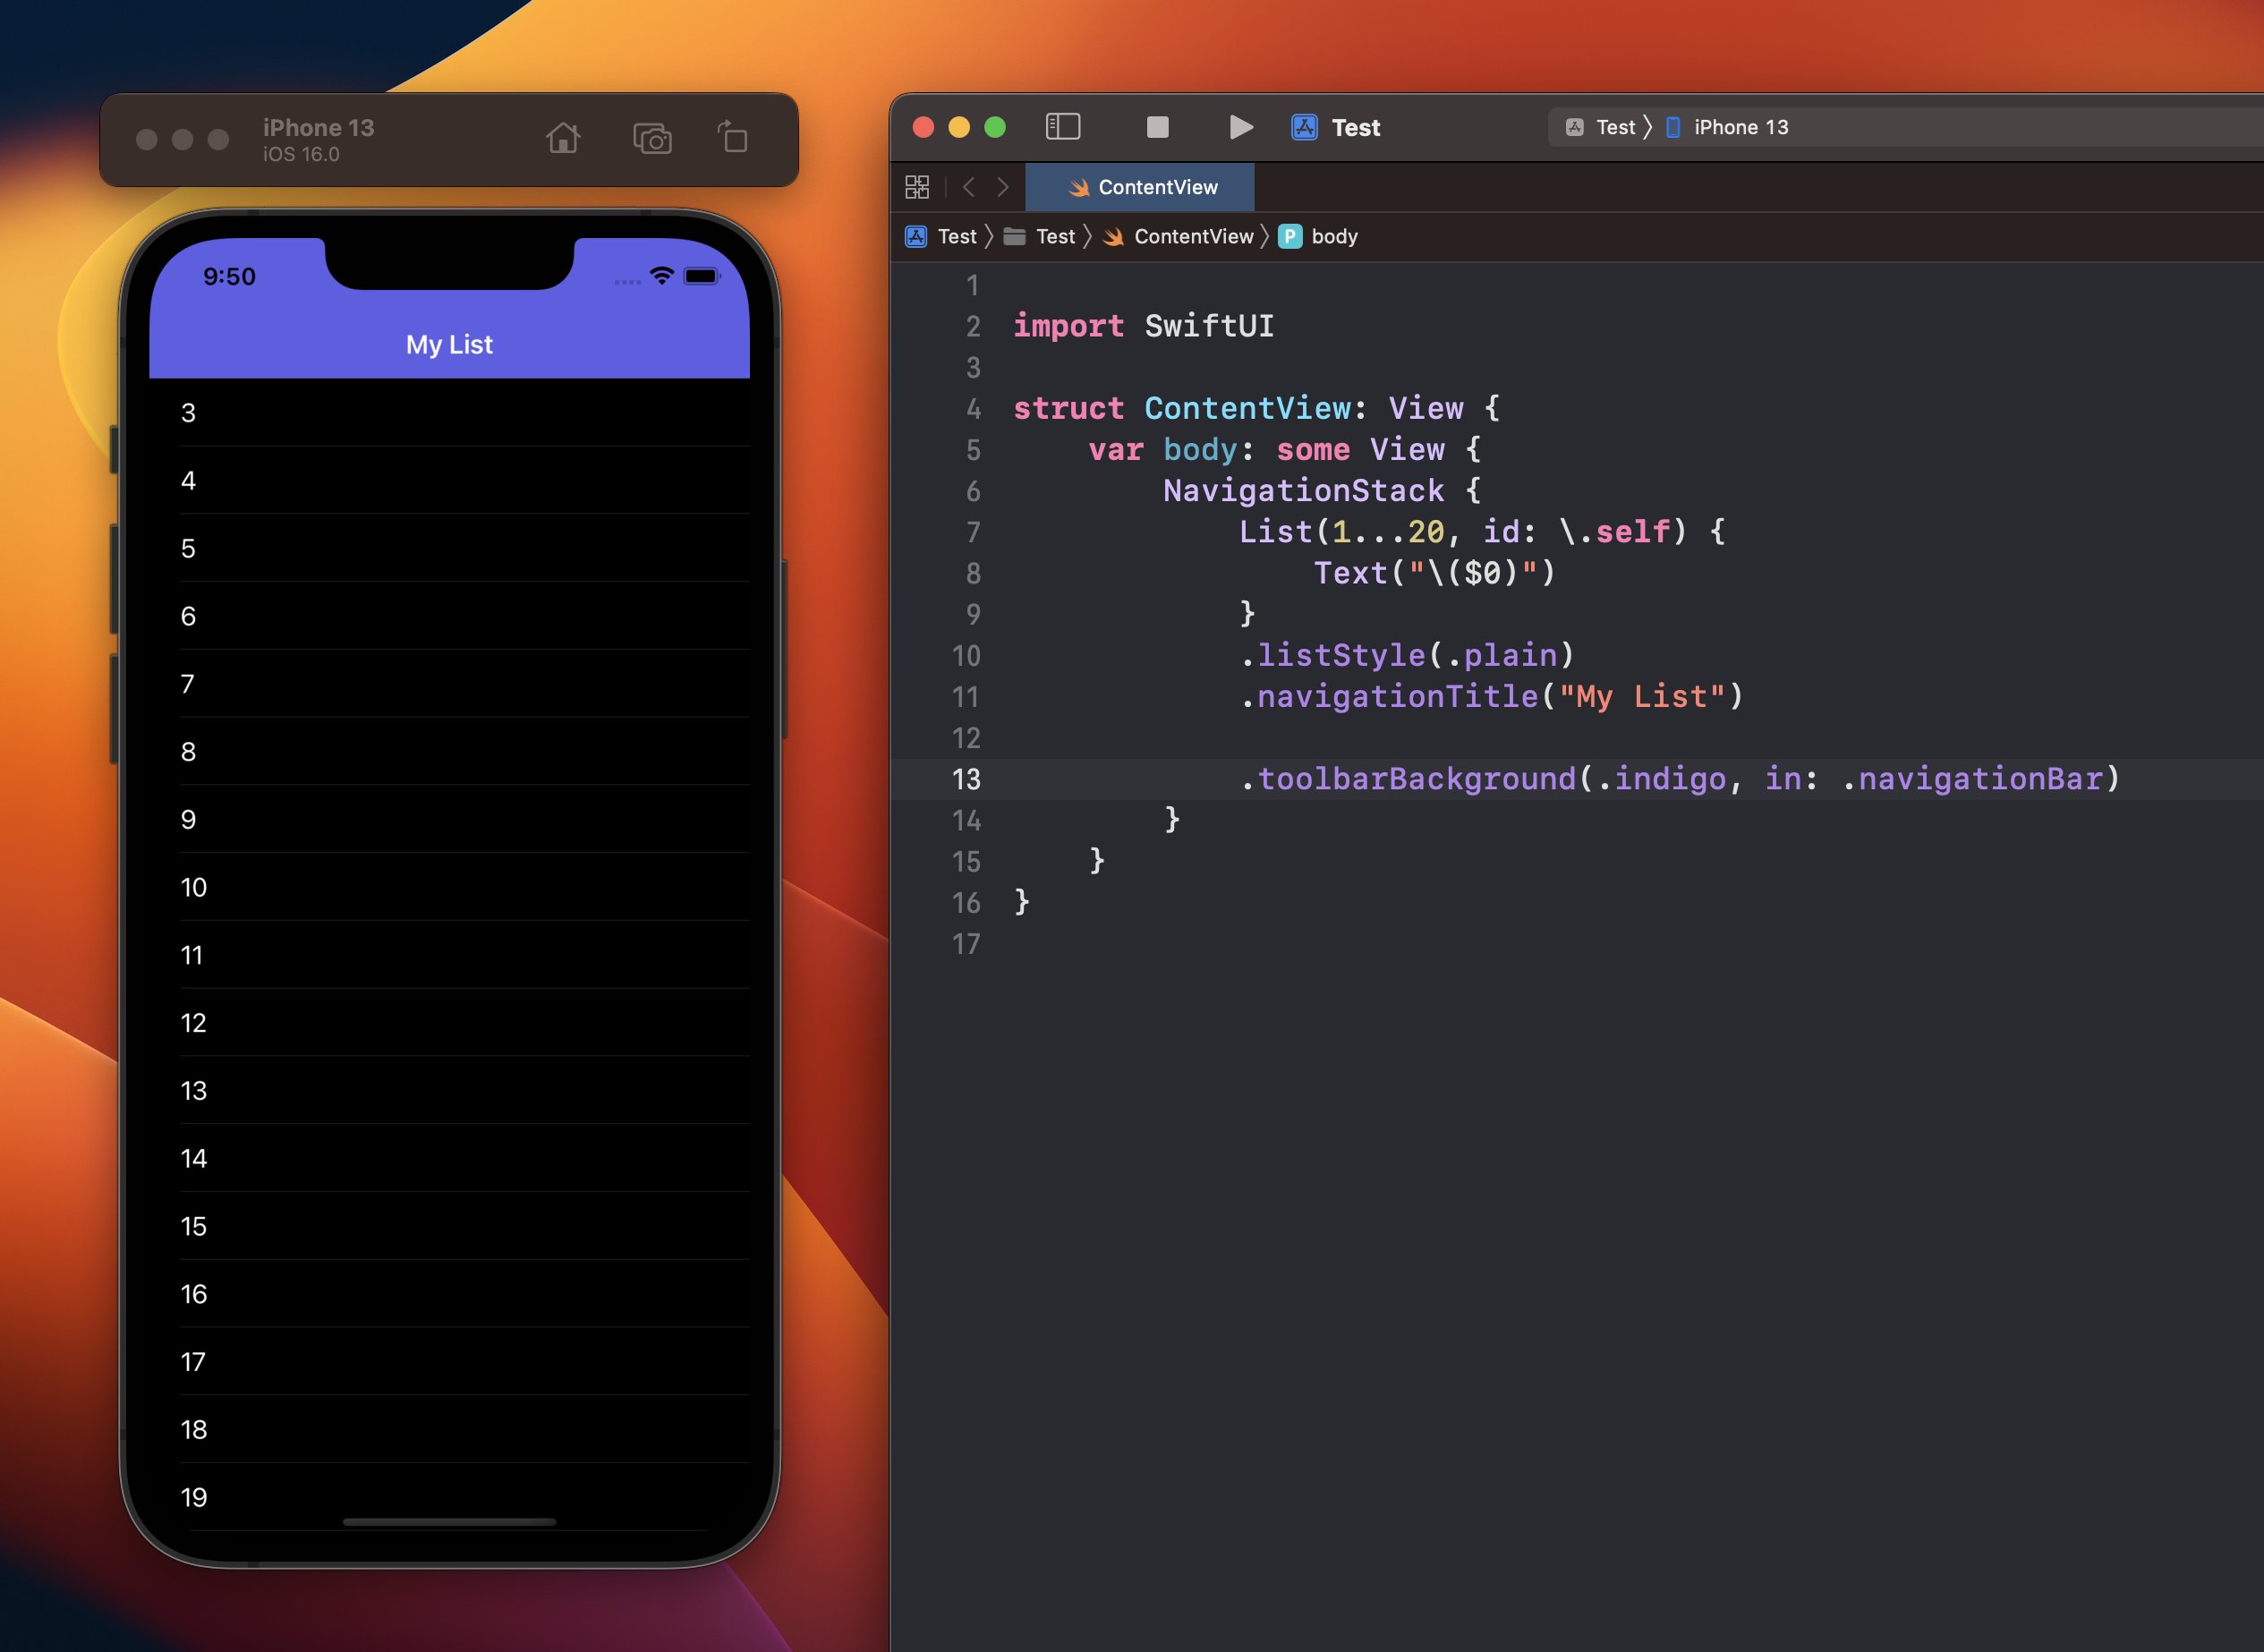Click the battery icon in the simulator status bar
Screen dimensions: 2264x1652
[x=702, y=276]
